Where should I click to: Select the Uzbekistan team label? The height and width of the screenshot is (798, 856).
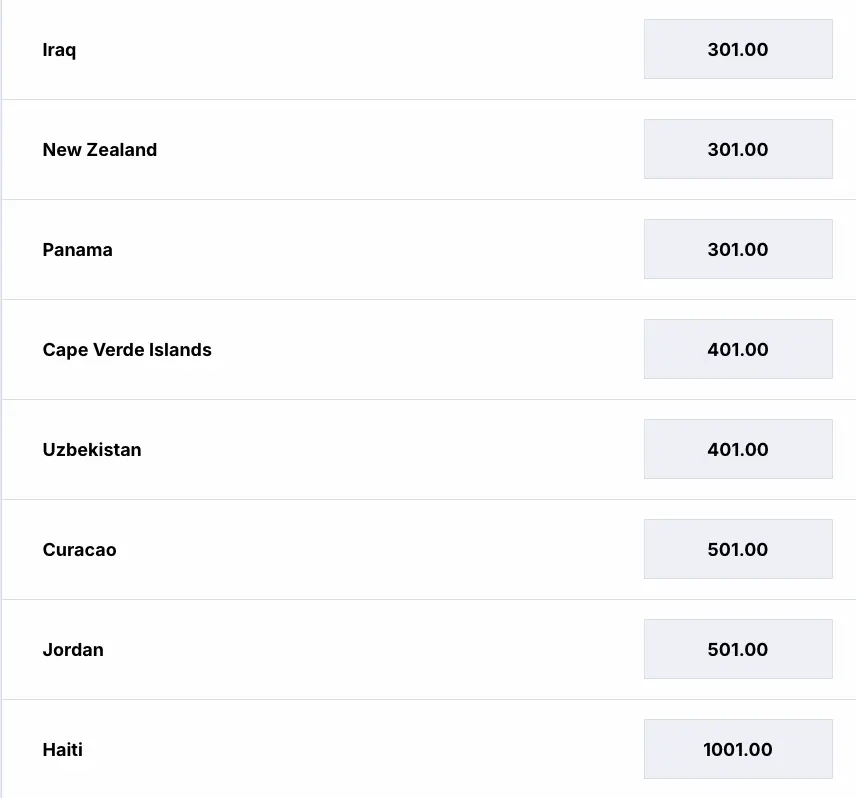tap(92, 450)
